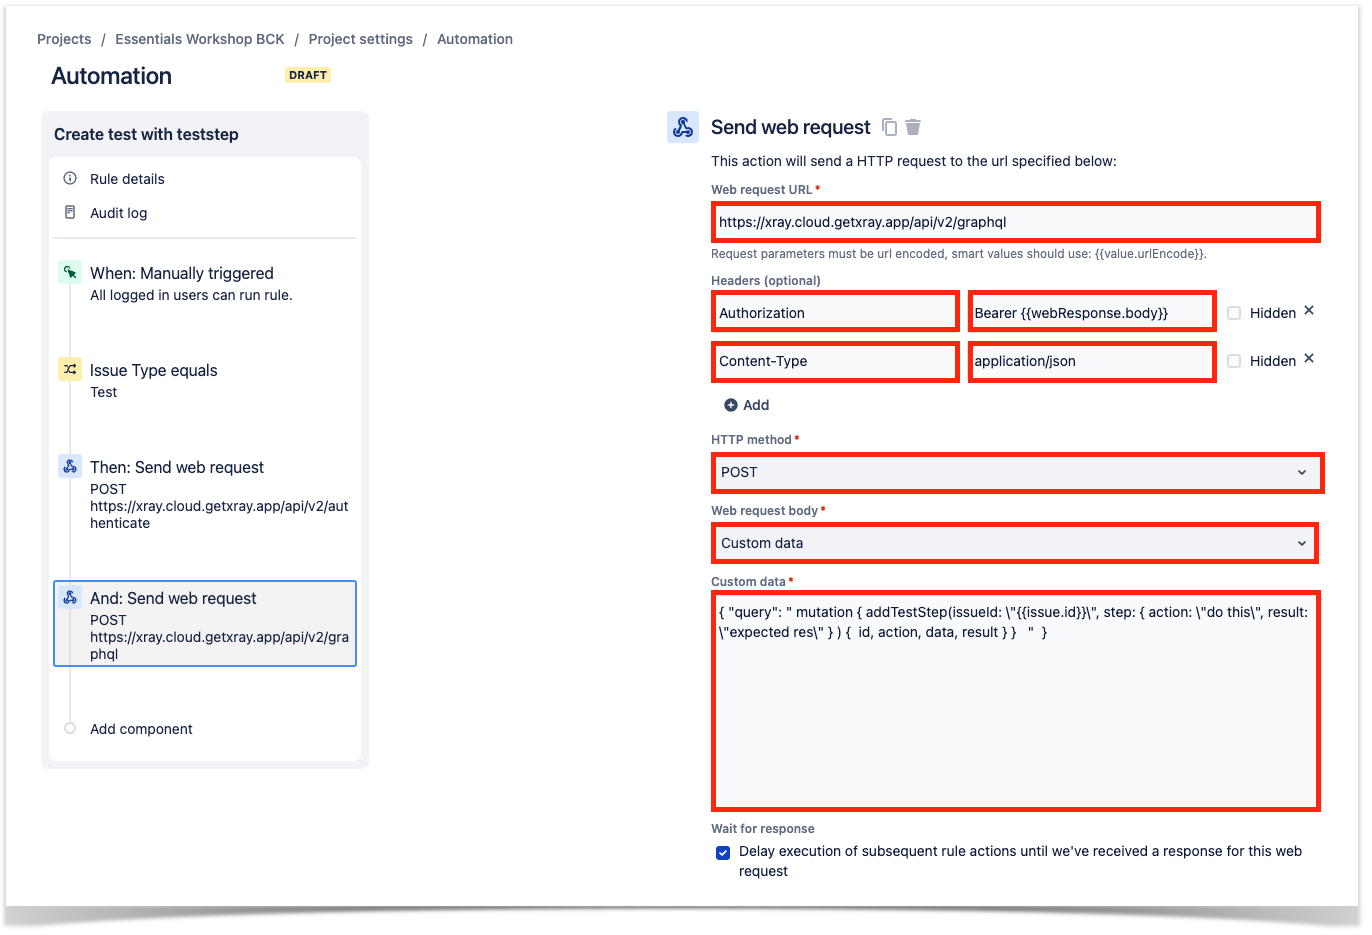
Task: Click the Add component circle marker
Action: pyautogui.click(x=70, y=729)
